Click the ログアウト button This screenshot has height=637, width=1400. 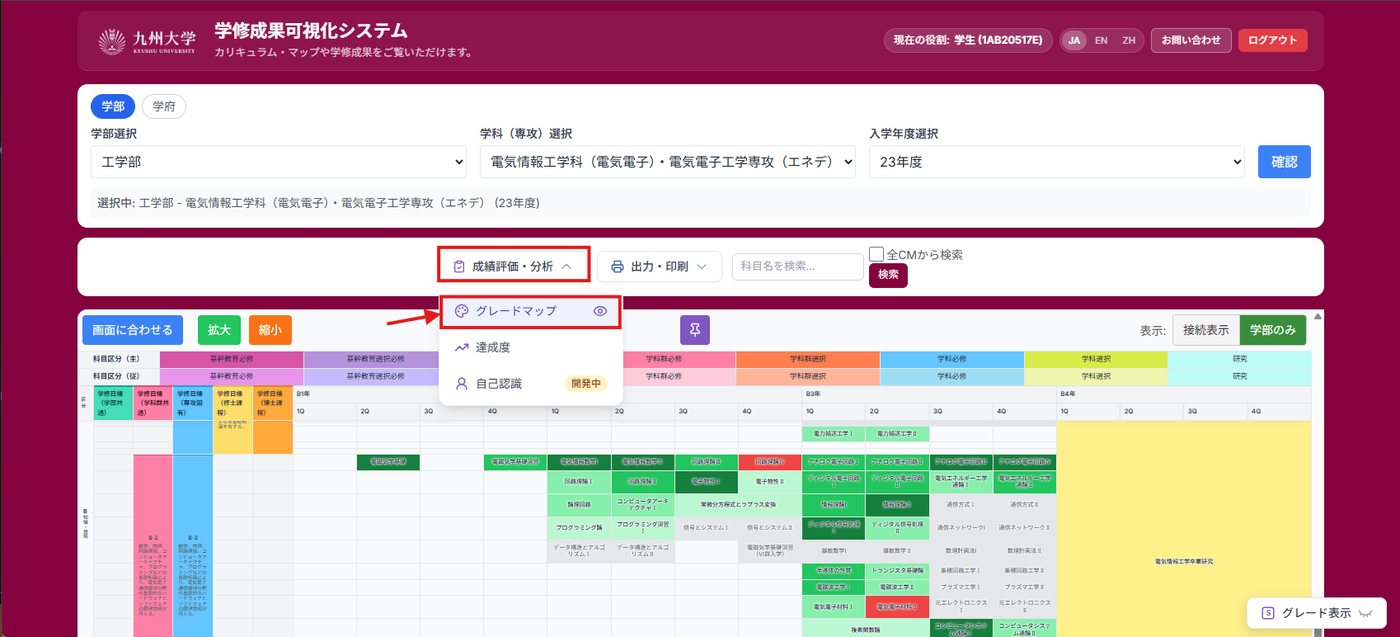tap(1273, 40)
